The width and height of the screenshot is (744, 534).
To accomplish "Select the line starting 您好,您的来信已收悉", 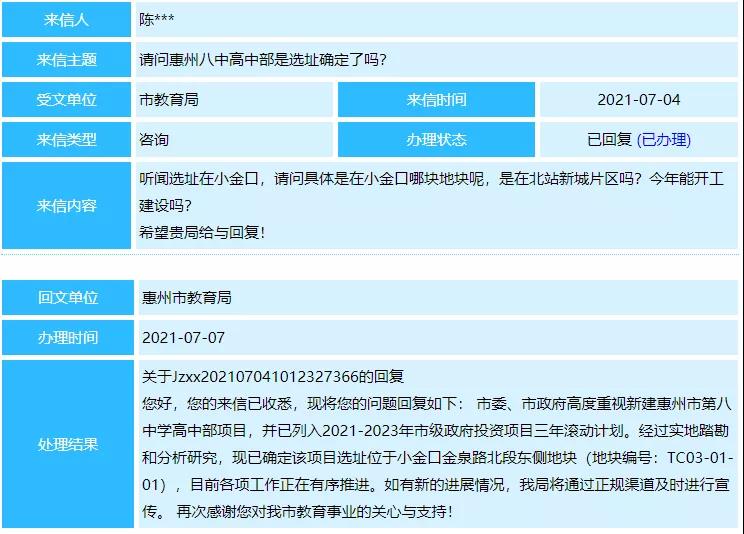I will click(437, 403).
